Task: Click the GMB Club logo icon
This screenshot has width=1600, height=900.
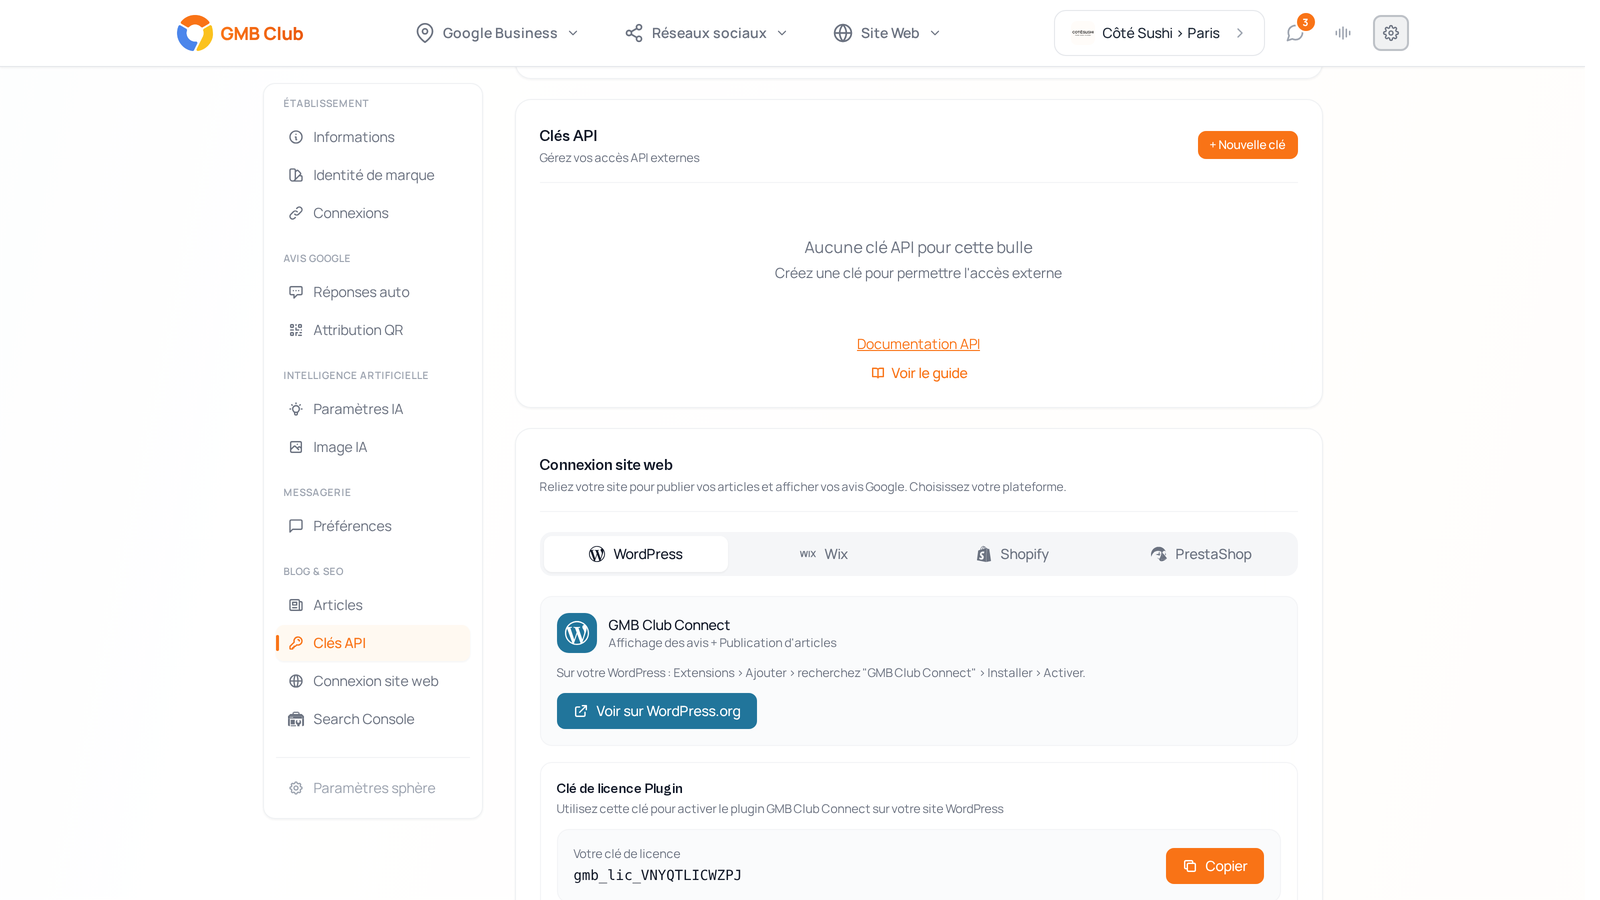Action: tap(195, 33)
